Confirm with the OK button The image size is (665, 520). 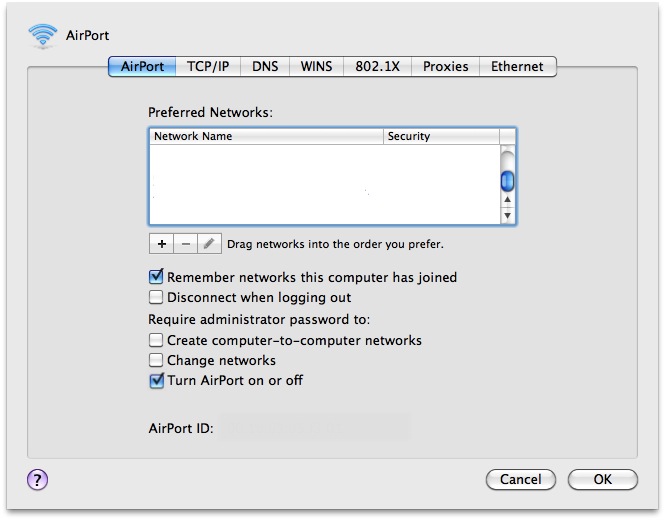[x=603, y=480]
